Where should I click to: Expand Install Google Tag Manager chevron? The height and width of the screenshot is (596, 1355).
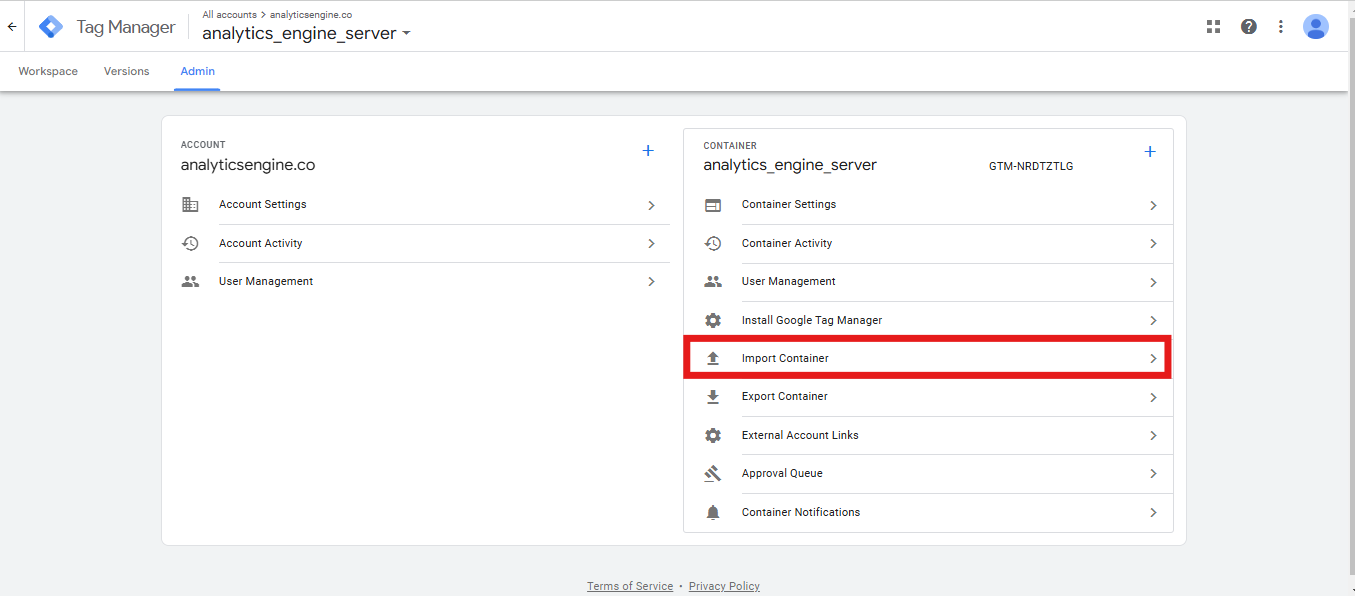(1153, 321)
